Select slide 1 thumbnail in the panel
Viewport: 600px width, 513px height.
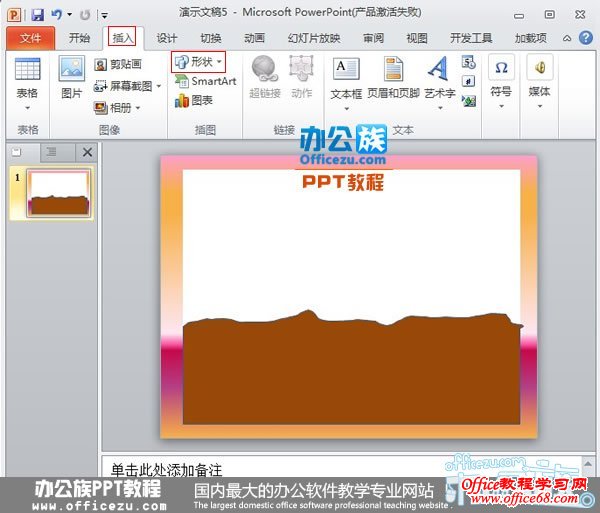(60, 193)
